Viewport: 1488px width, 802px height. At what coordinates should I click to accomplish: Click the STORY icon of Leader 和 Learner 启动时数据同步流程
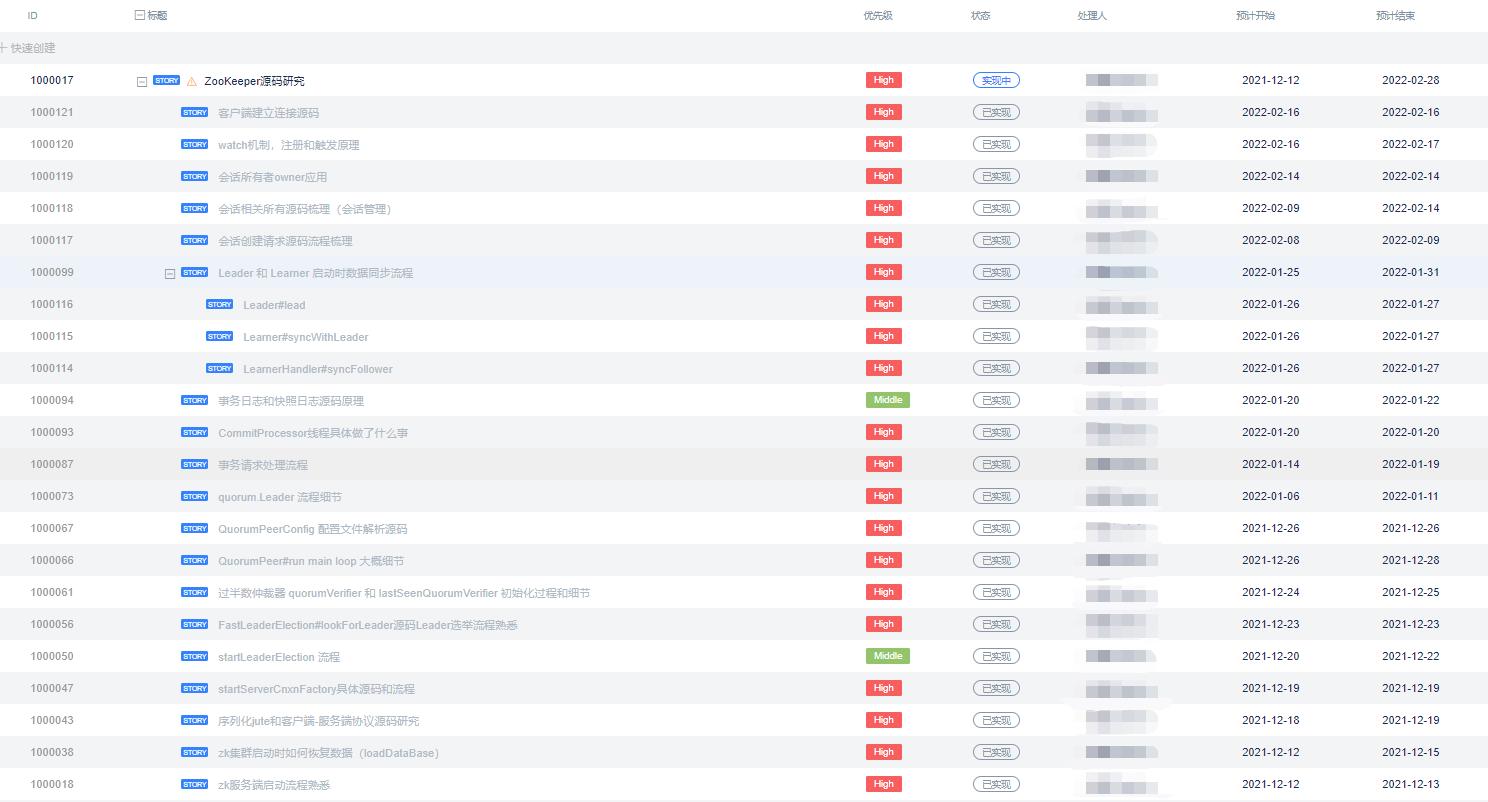click(195, 273)
